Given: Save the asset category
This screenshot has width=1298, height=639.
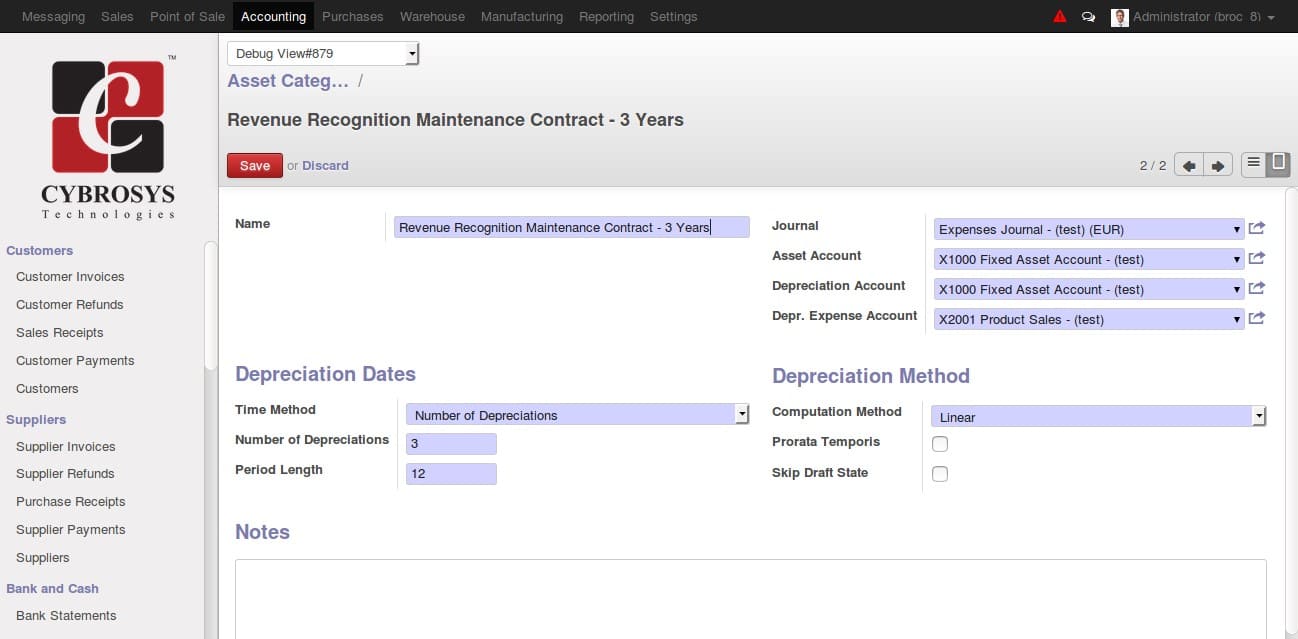Looking at the screenshot, I should pyautogui.click(x=255, y=166).
